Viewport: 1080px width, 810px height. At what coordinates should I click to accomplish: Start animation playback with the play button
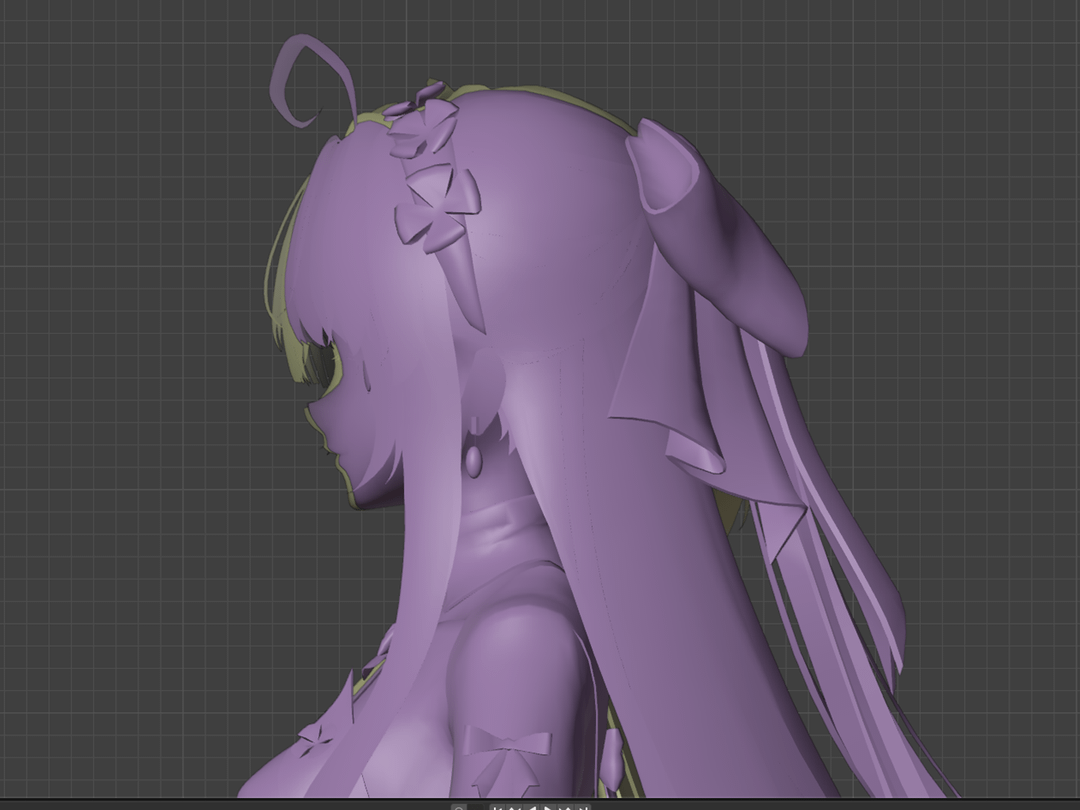coord(549,807)
